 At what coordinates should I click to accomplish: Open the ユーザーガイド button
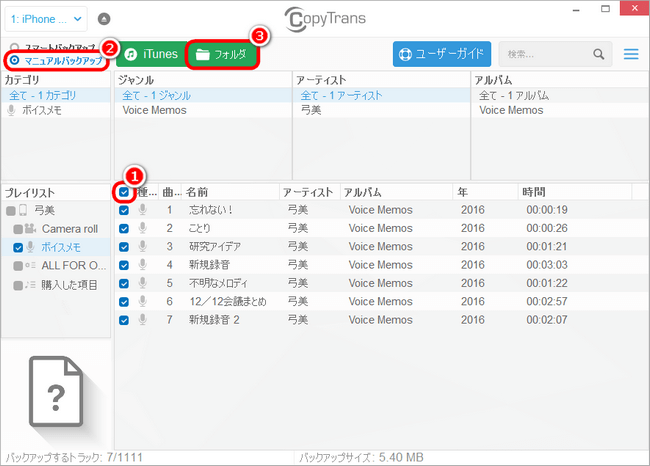442,54
